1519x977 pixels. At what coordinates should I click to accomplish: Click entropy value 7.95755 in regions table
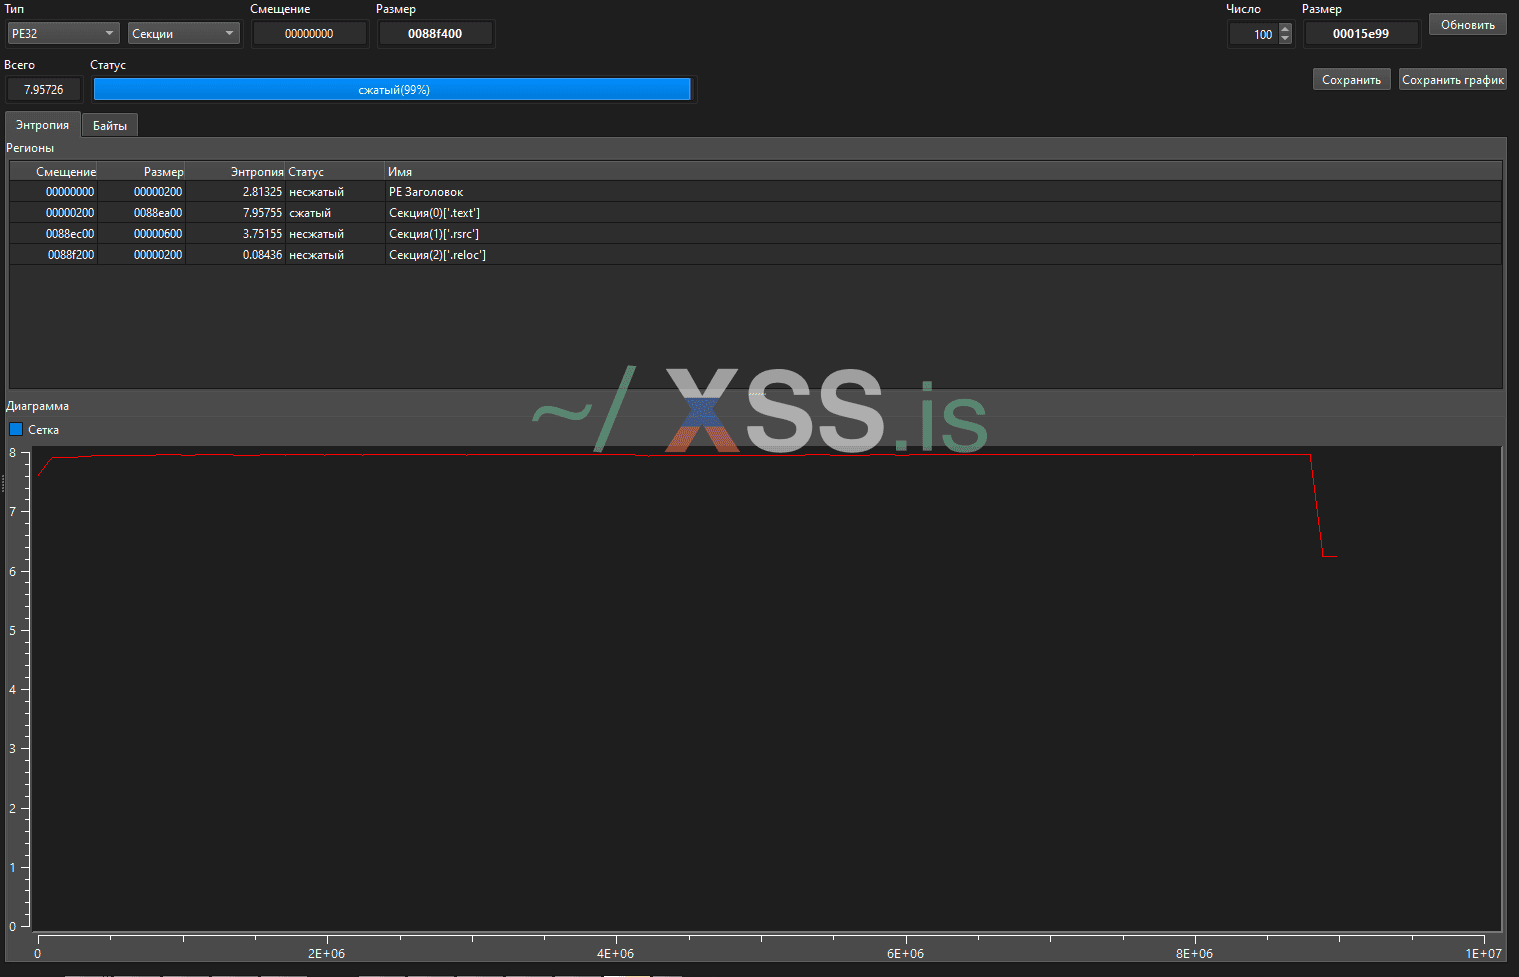pos(262,213)
